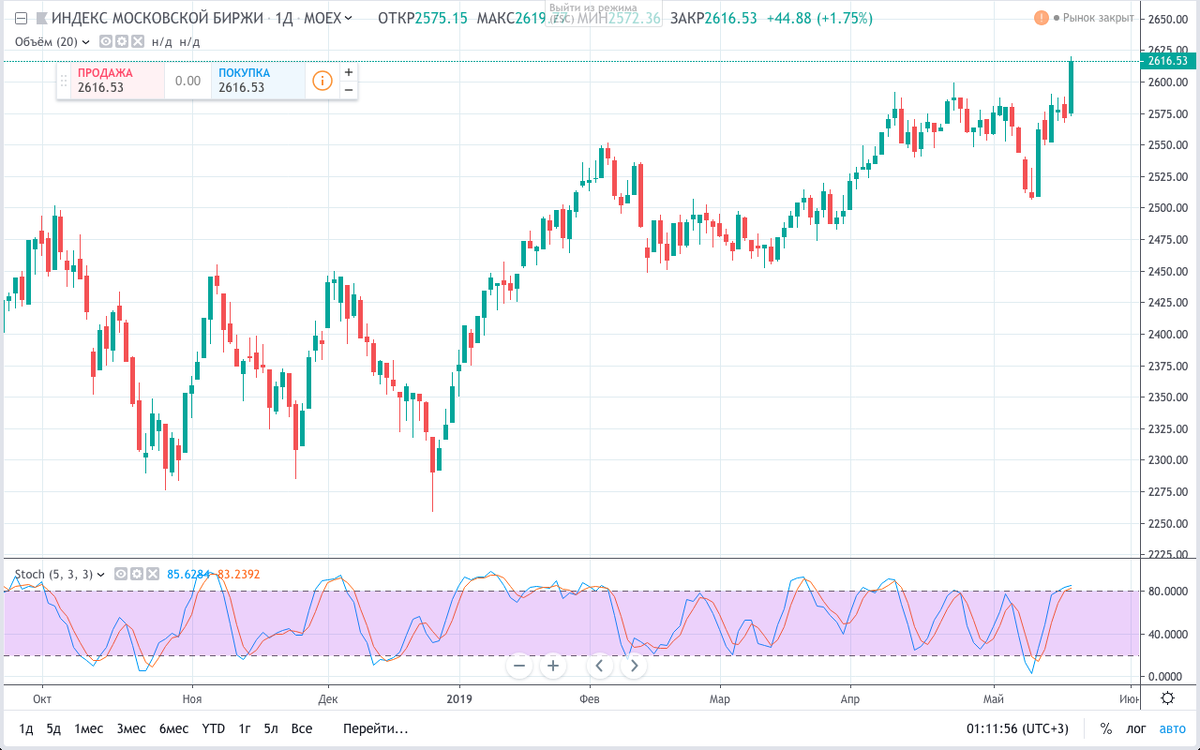Click the 80.0000 Stoch axis label
This screenshot has height=750, width=1200.
coord(1170,591)
